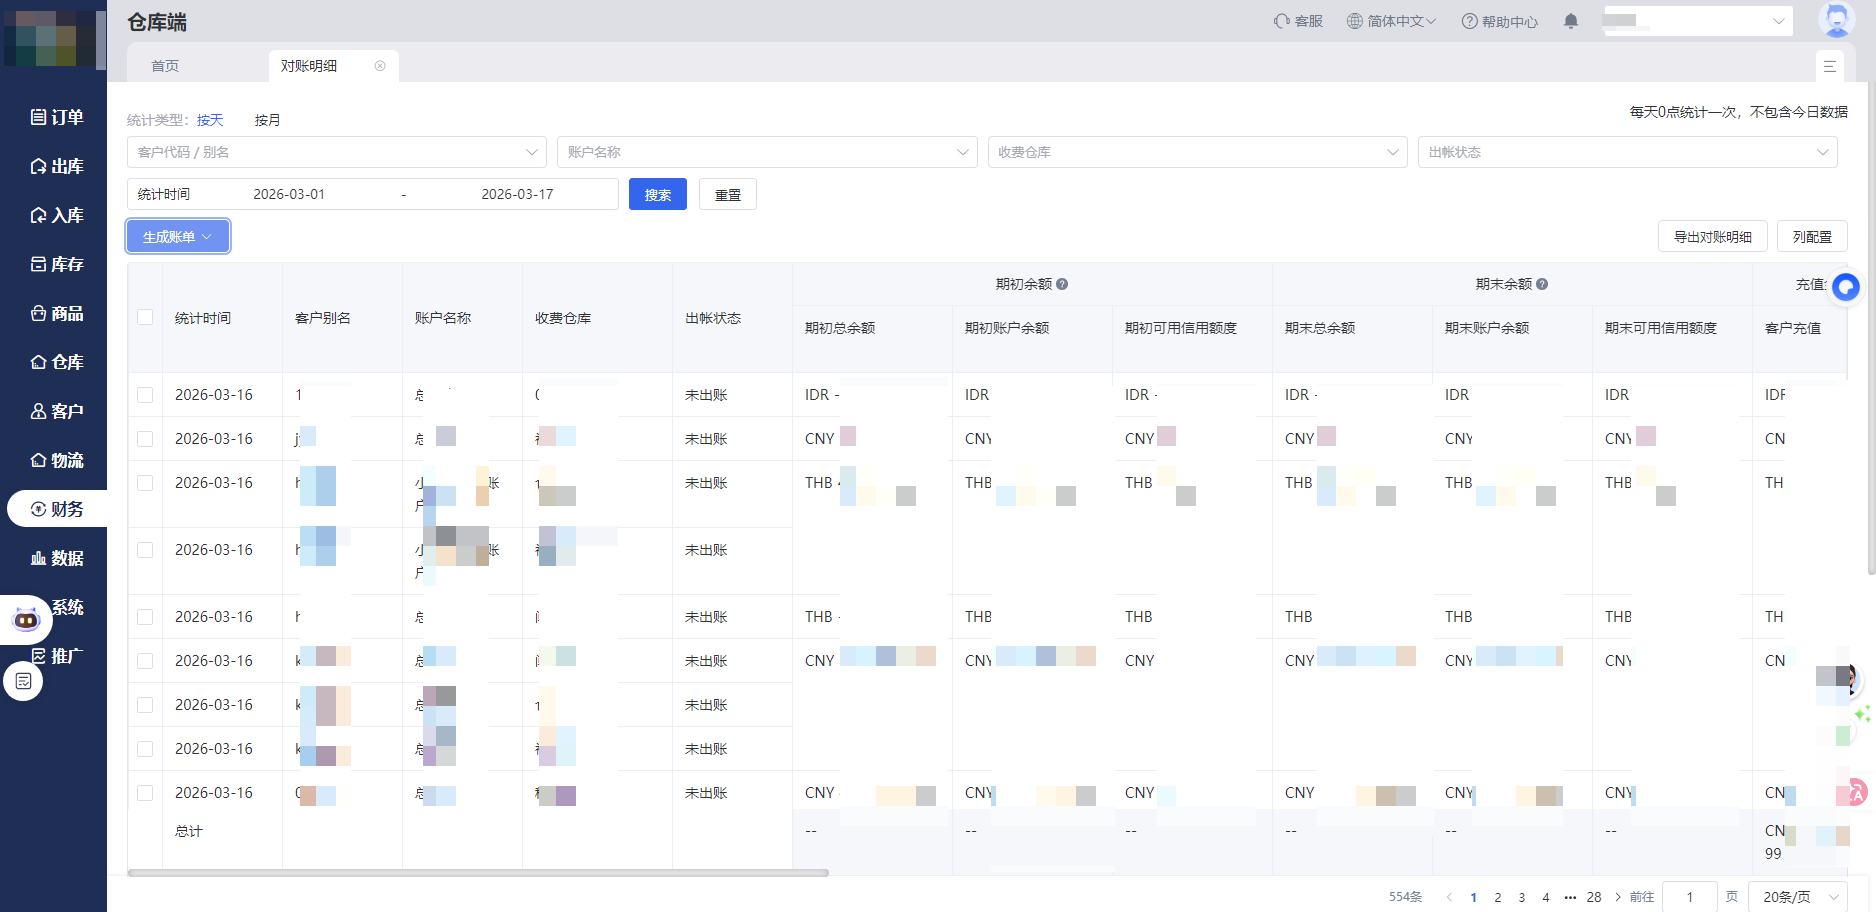The image size is (1876, 912).
Task: Click the notification bell icon
Action: (1571, 21)
